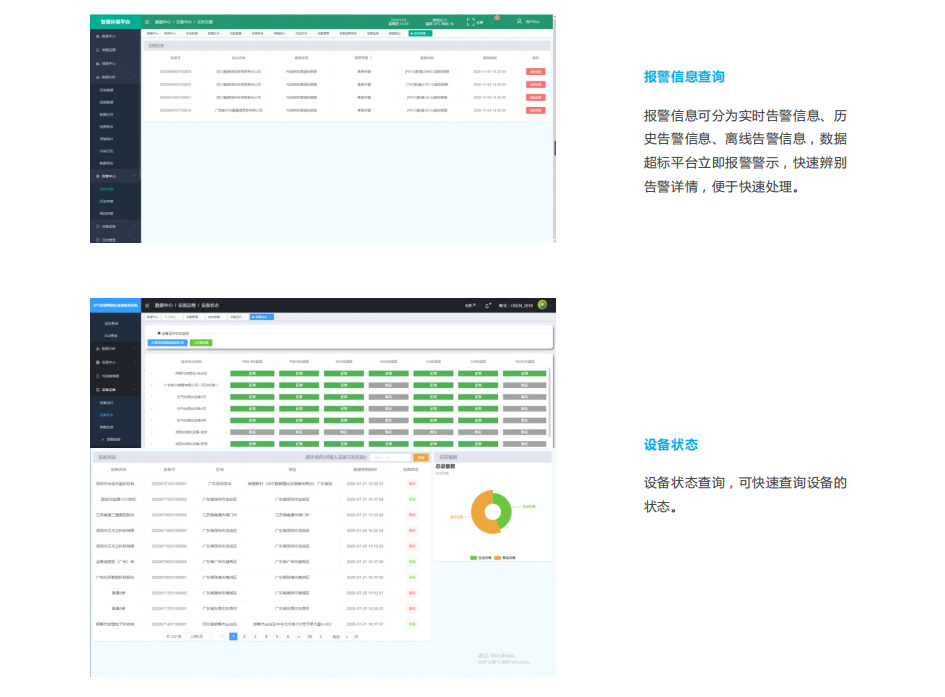Image resolution: width=945 pixels, height=697 pixels.
Task: Toggle the orange series in the chart legend
Action: click(x=505, y=558)
